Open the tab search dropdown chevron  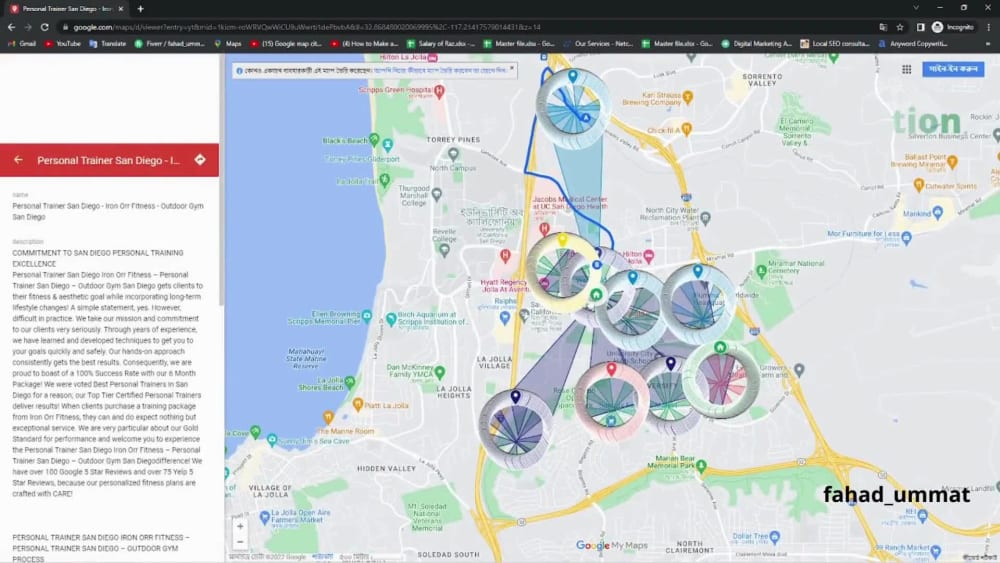[916, 8]
